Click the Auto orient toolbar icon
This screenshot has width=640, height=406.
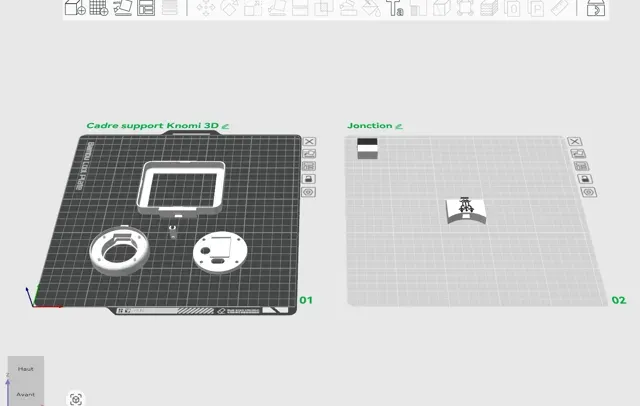[x=122, y=7]
